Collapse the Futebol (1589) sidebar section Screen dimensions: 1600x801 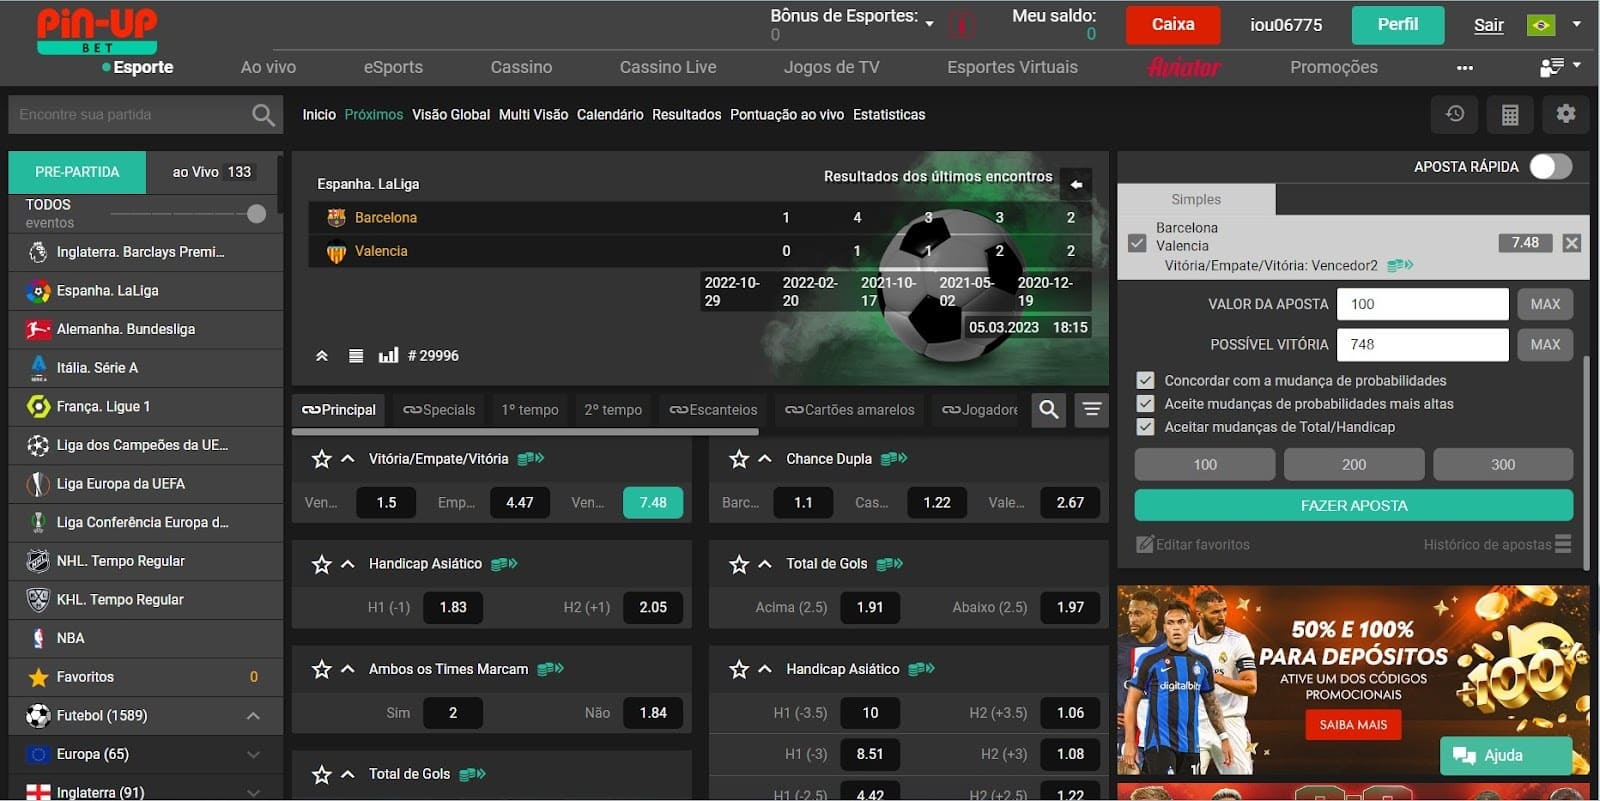[x=253, y=716]
